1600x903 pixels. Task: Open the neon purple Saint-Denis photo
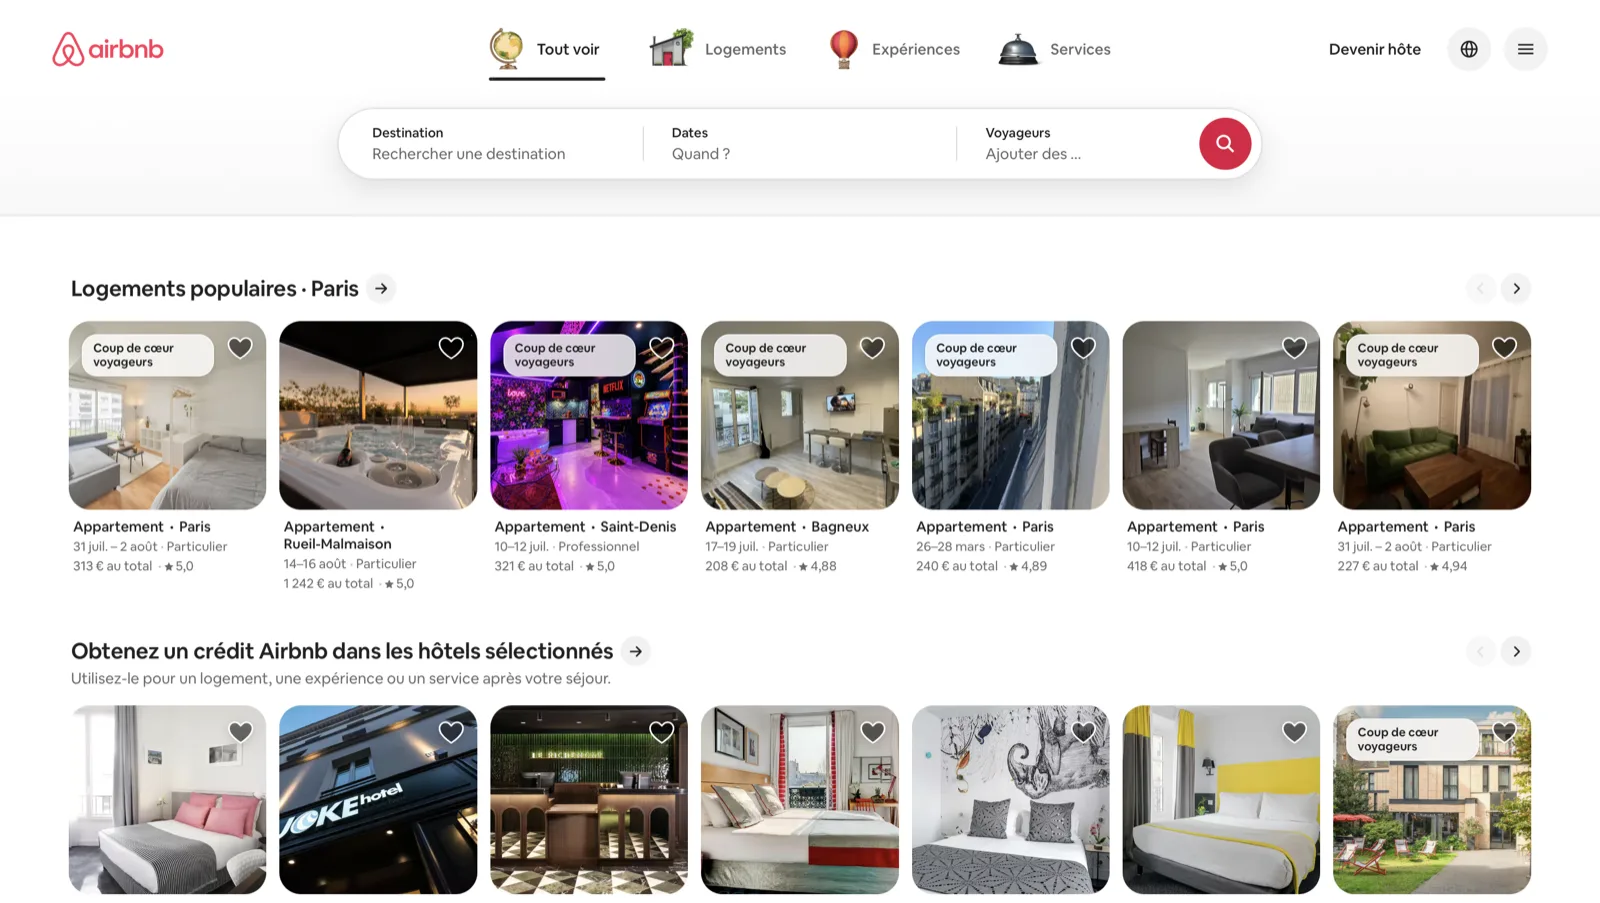click(x=589, y=415)
